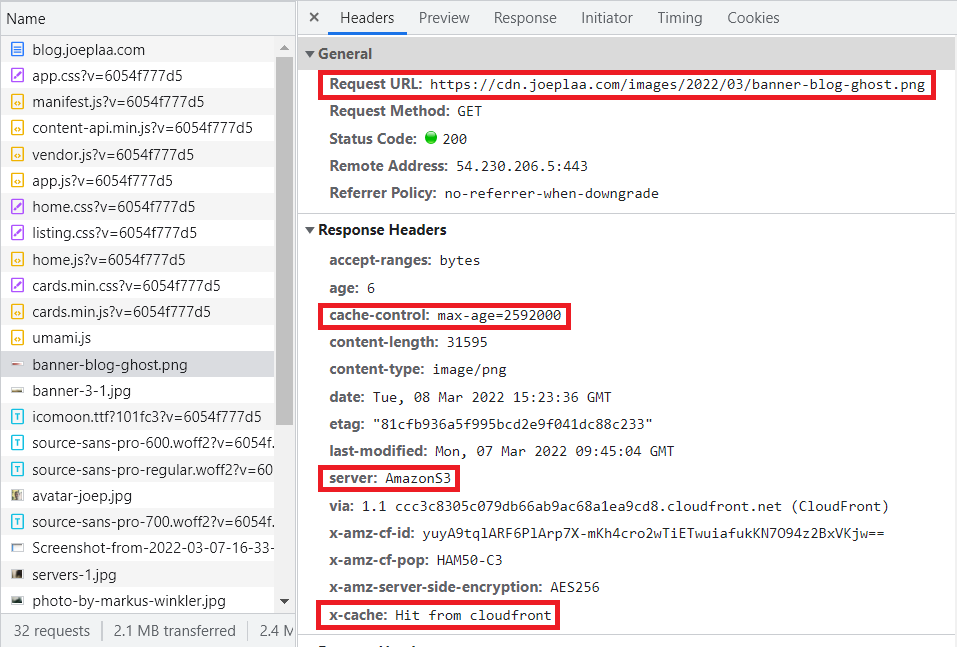957x647 pixels.
Task: Click the content-length value 31595
Action: 467,342
